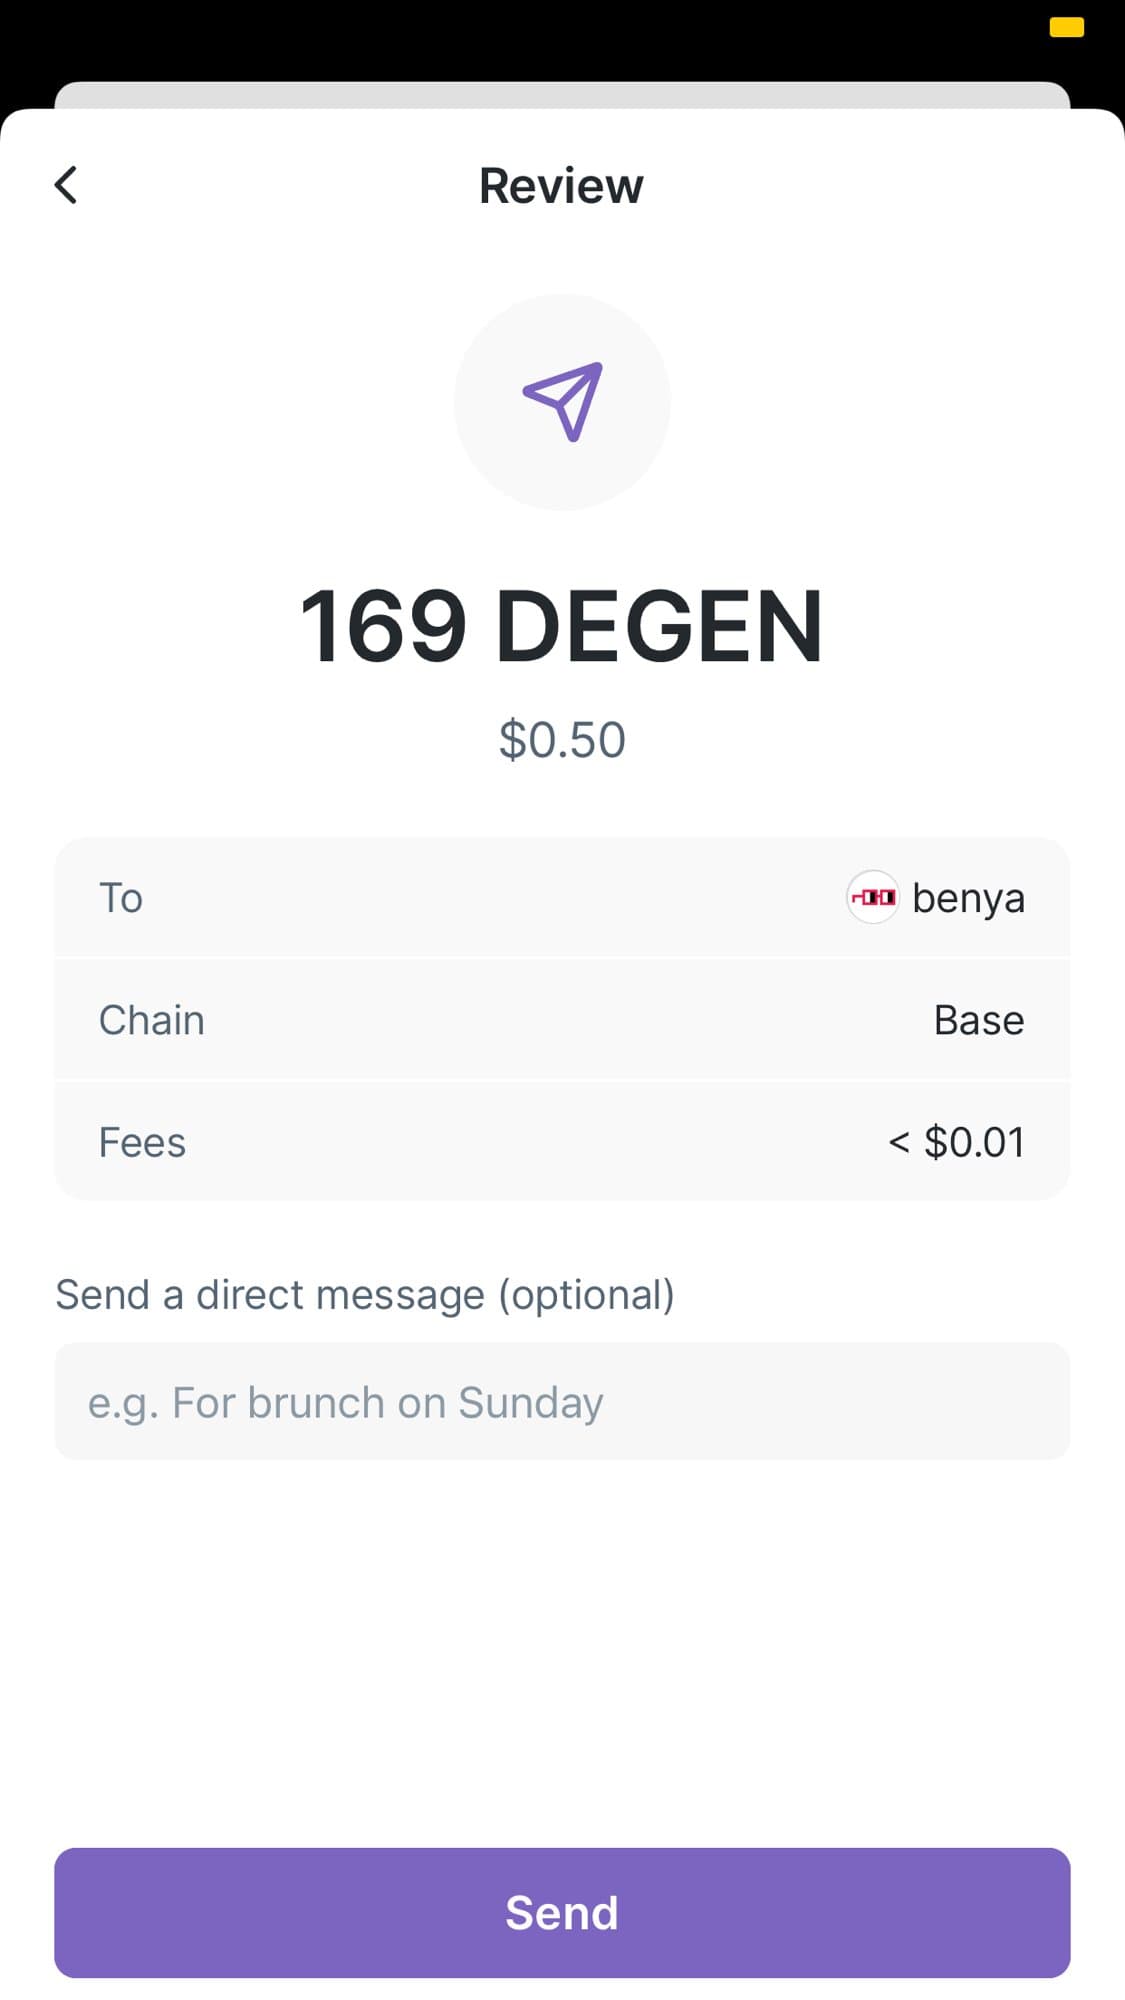Click the < $0.01 fee amount

coord(956,1142)
